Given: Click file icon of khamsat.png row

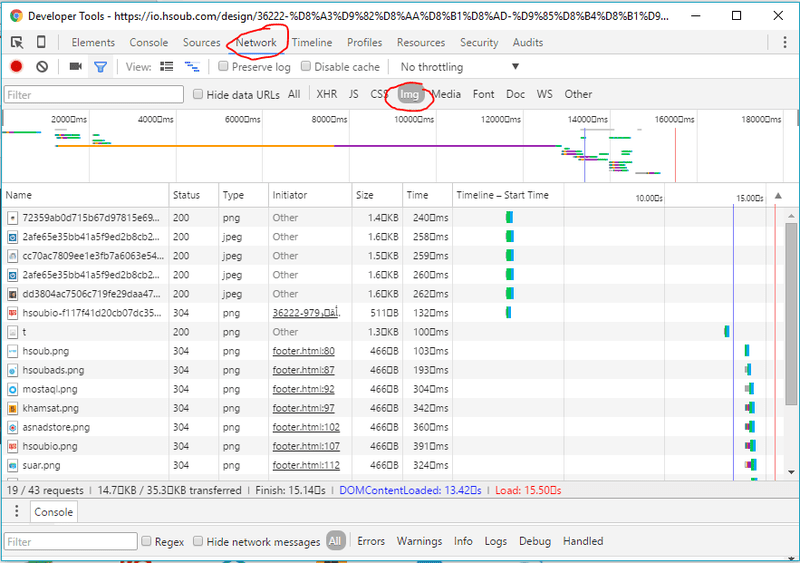Looking at the screenshot, I should point(13,408).
